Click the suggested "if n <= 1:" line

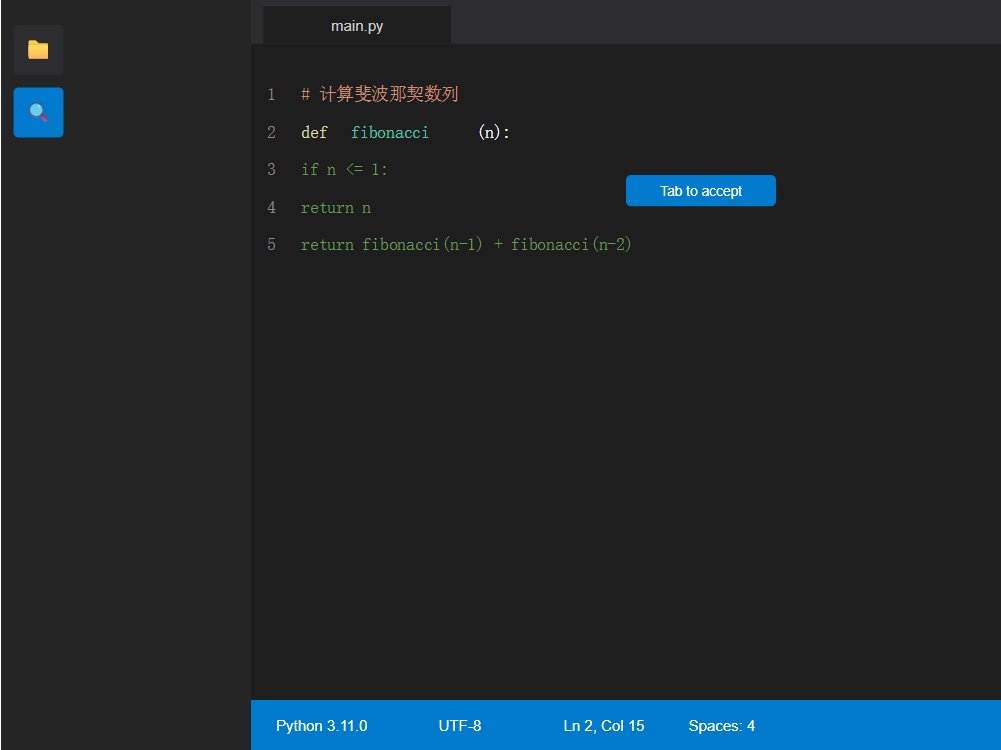click(344, 170)
